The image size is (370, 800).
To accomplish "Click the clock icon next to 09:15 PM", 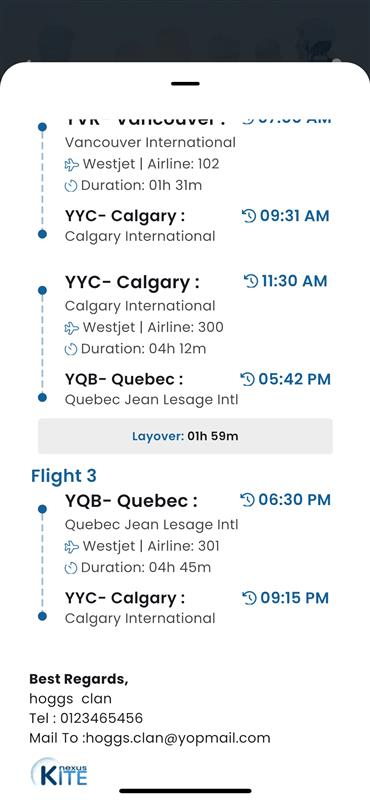I will click(x=249, y=598).
